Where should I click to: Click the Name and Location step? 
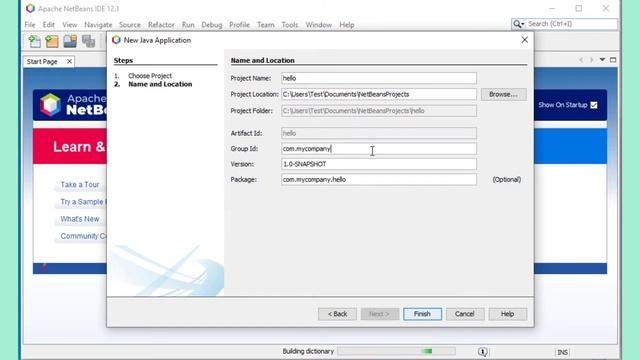pos(160,84)
